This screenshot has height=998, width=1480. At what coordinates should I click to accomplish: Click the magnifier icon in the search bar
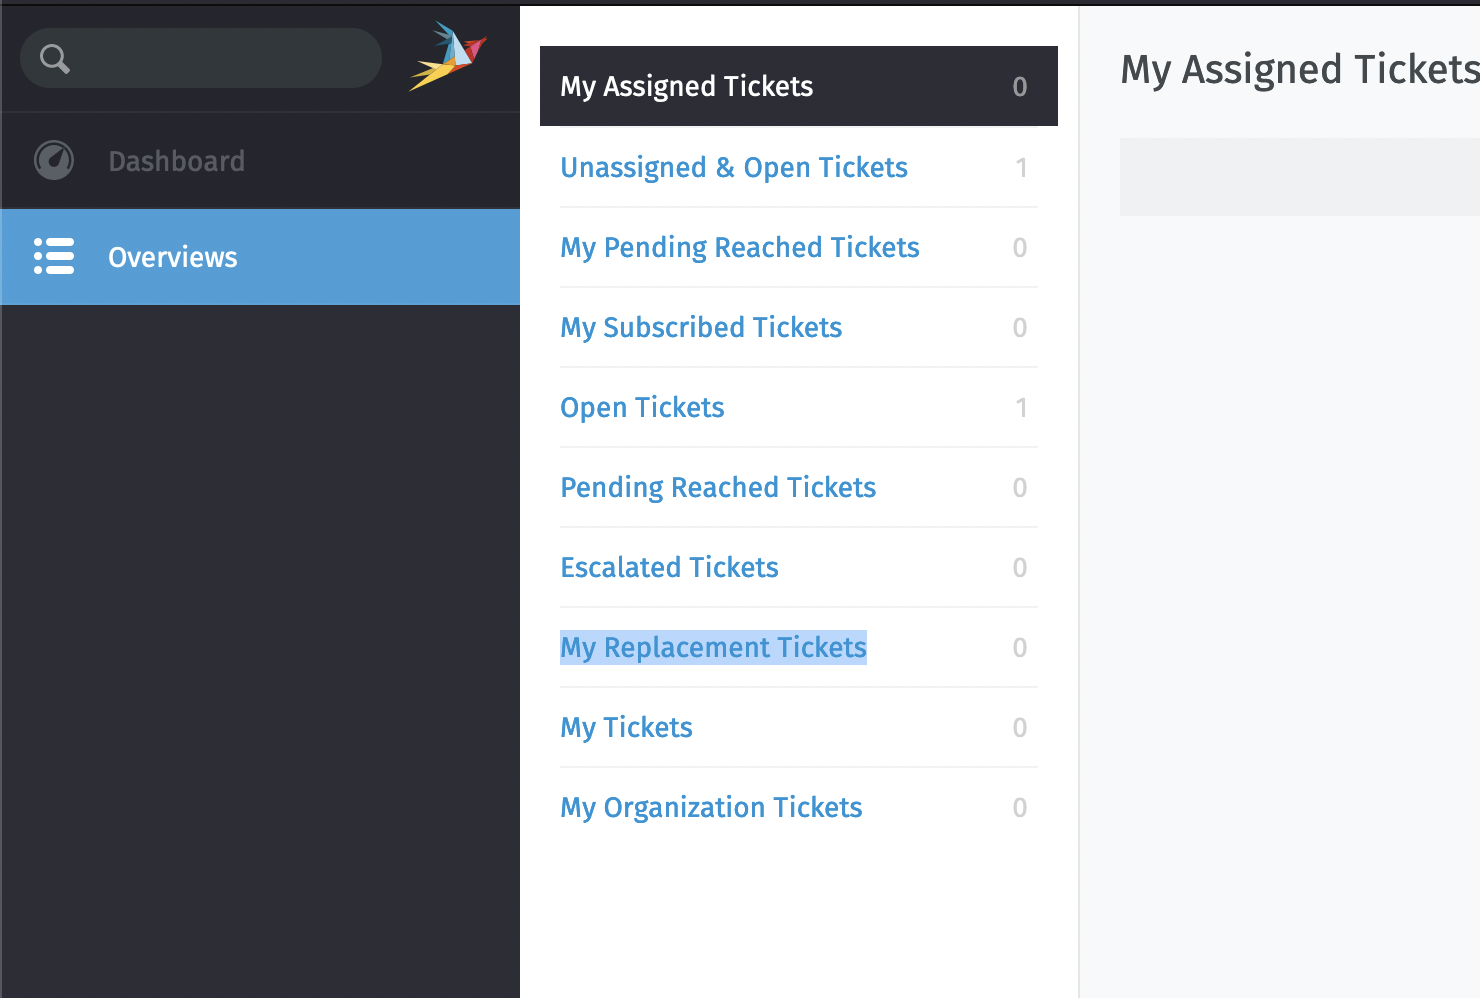(55, 57)
